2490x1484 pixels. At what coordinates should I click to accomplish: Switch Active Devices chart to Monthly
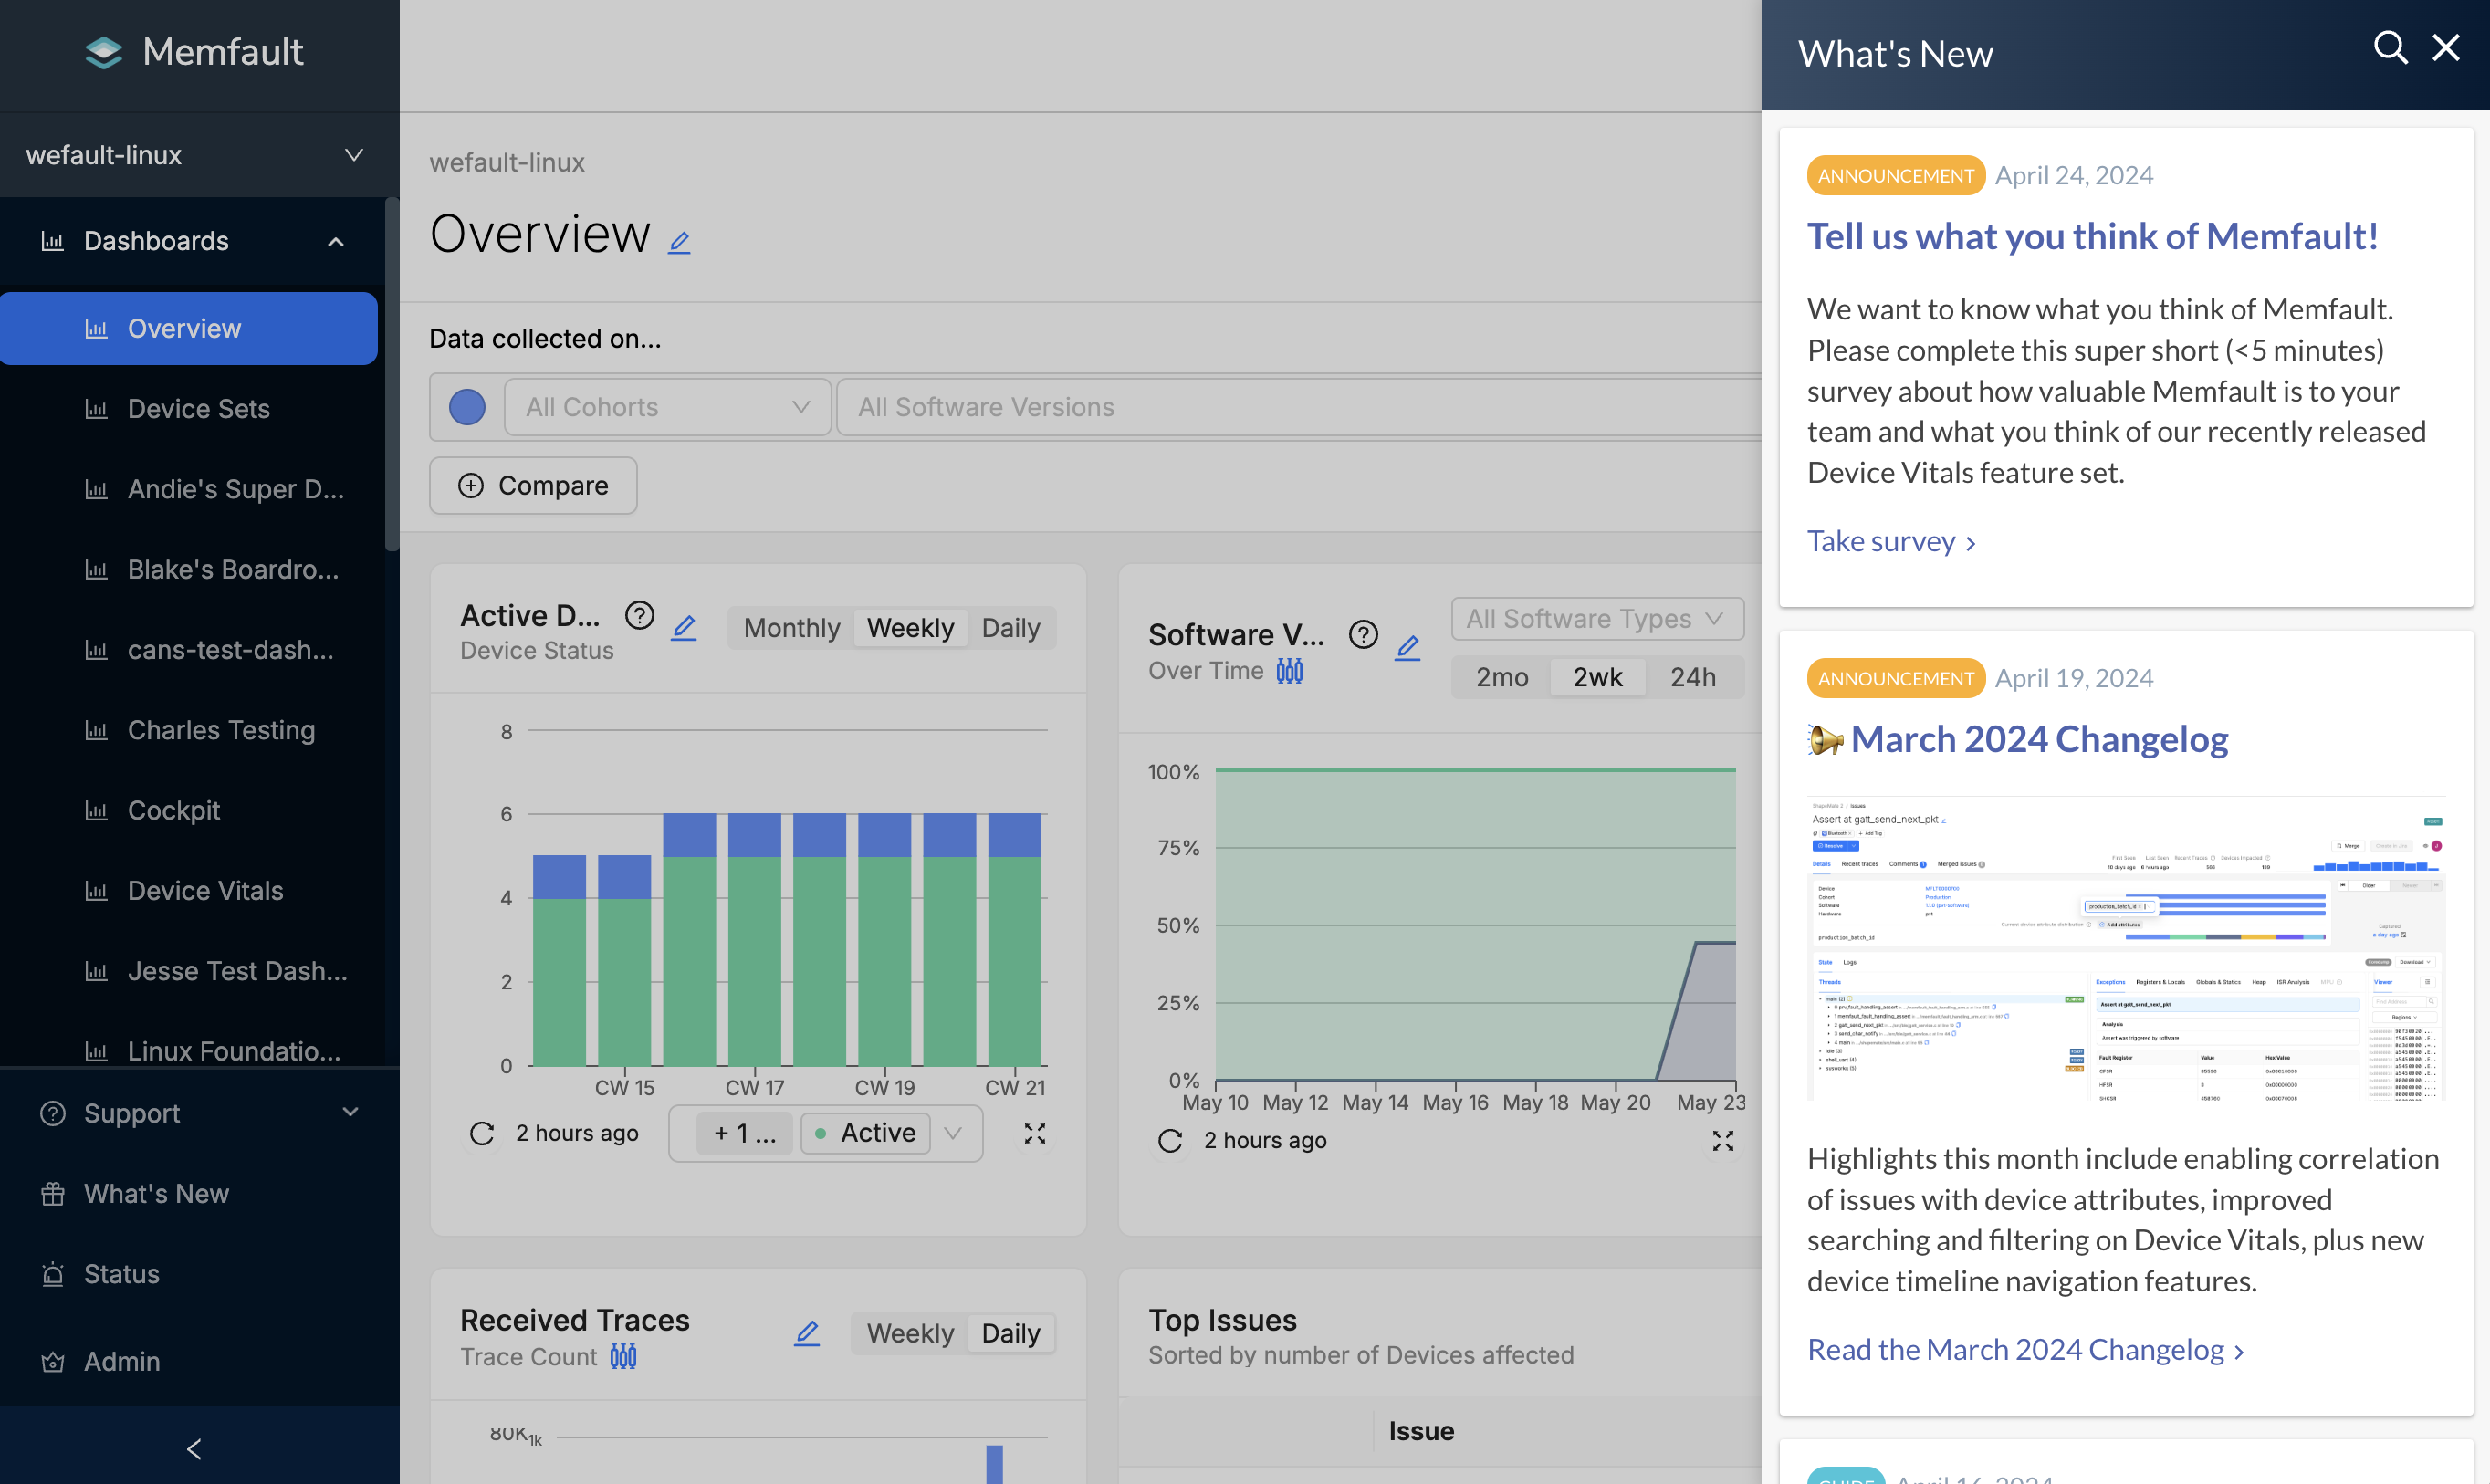(x=791, y=628)
